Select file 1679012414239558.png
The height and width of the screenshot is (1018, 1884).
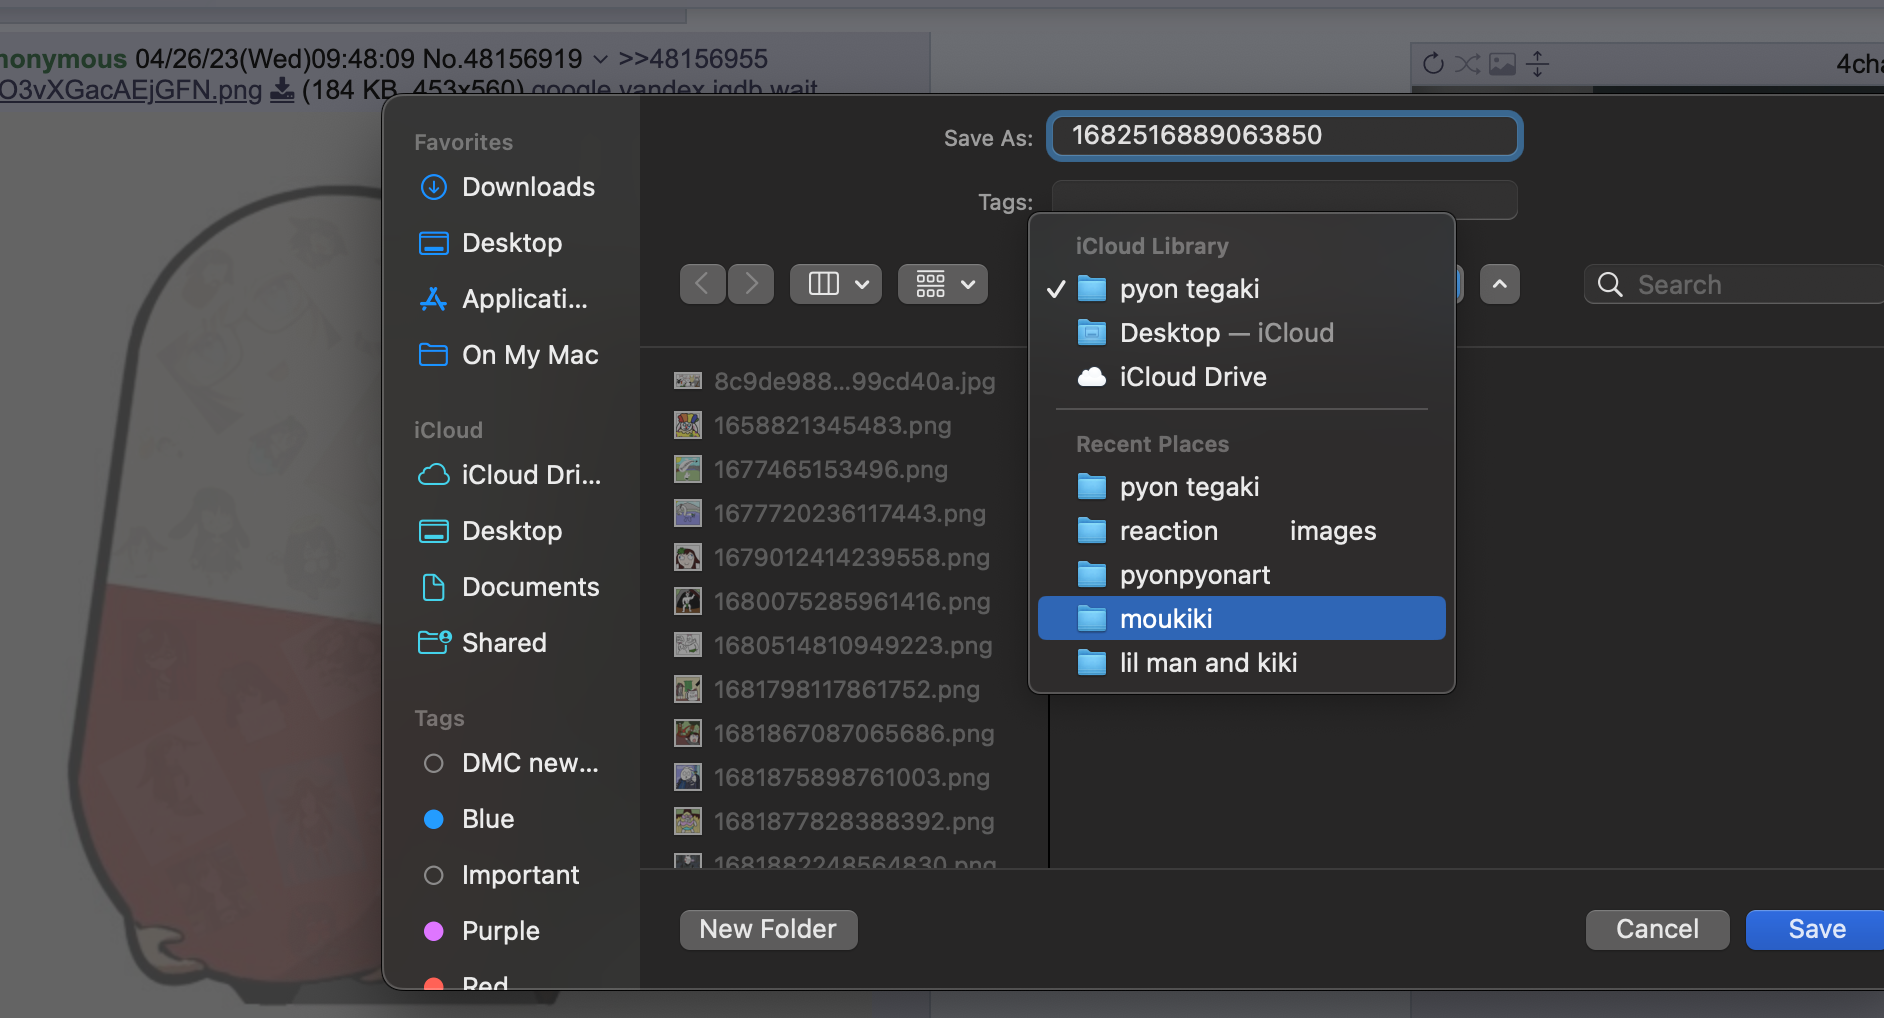tap(832, 557)
